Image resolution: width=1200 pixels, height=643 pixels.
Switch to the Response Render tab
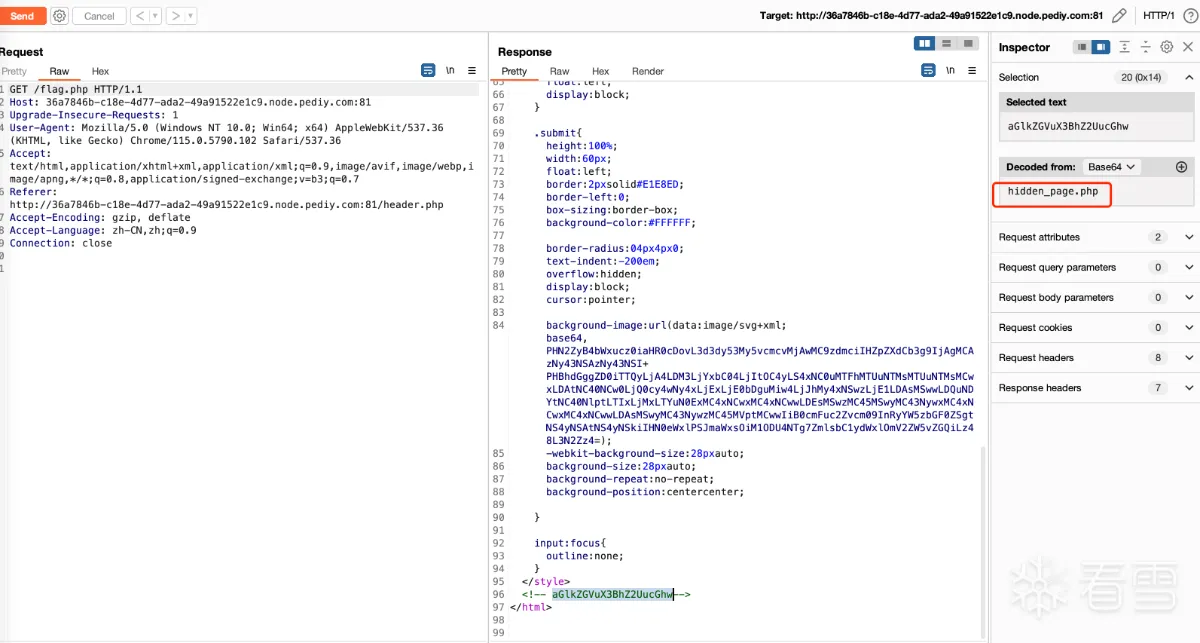(648, 71)
